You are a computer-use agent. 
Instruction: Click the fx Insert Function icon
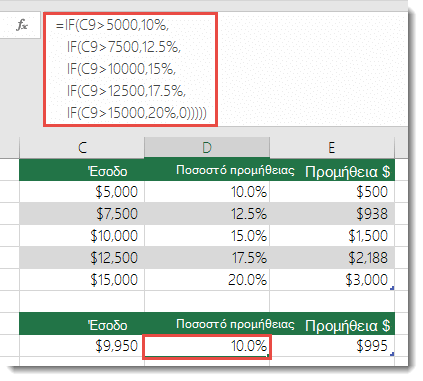pos(22,25)
